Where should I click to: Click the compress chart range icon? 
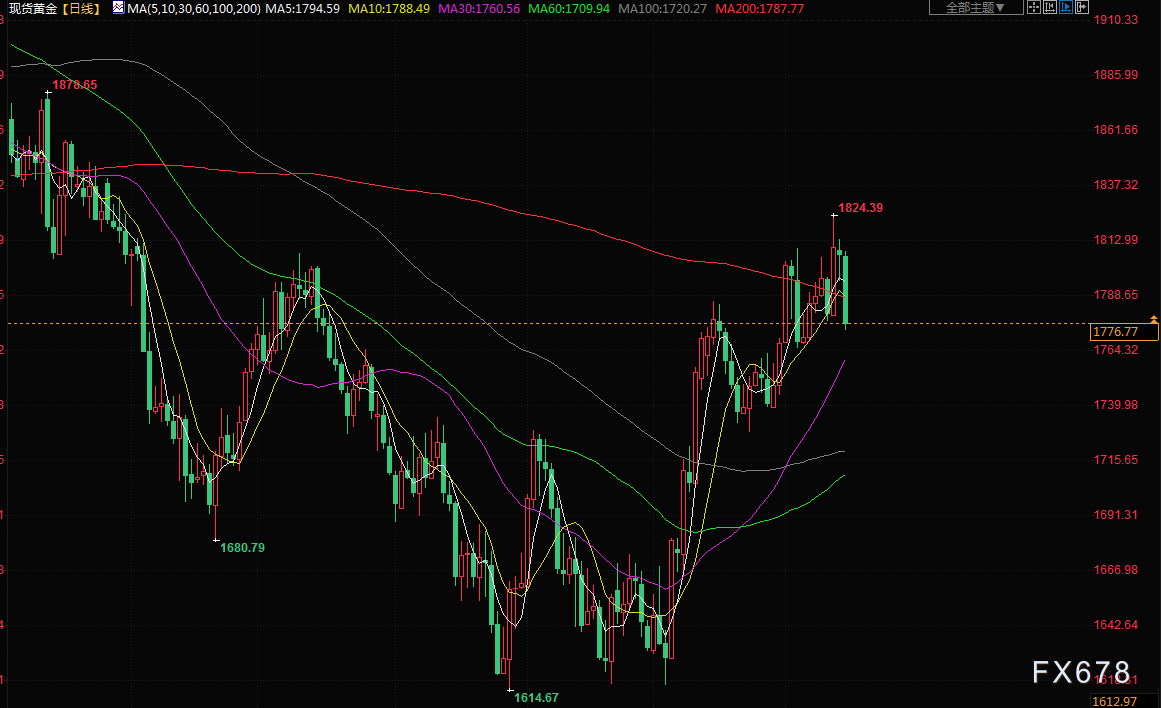[1050, 7]
